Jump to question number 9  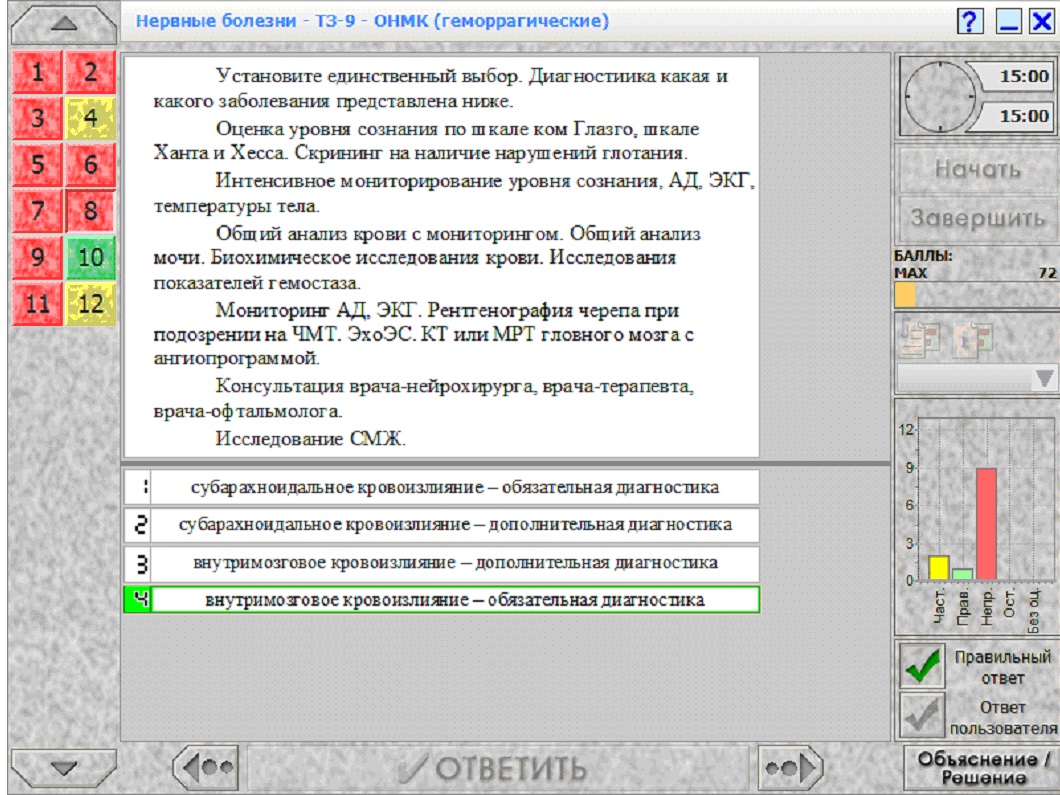tap(38, 258)
